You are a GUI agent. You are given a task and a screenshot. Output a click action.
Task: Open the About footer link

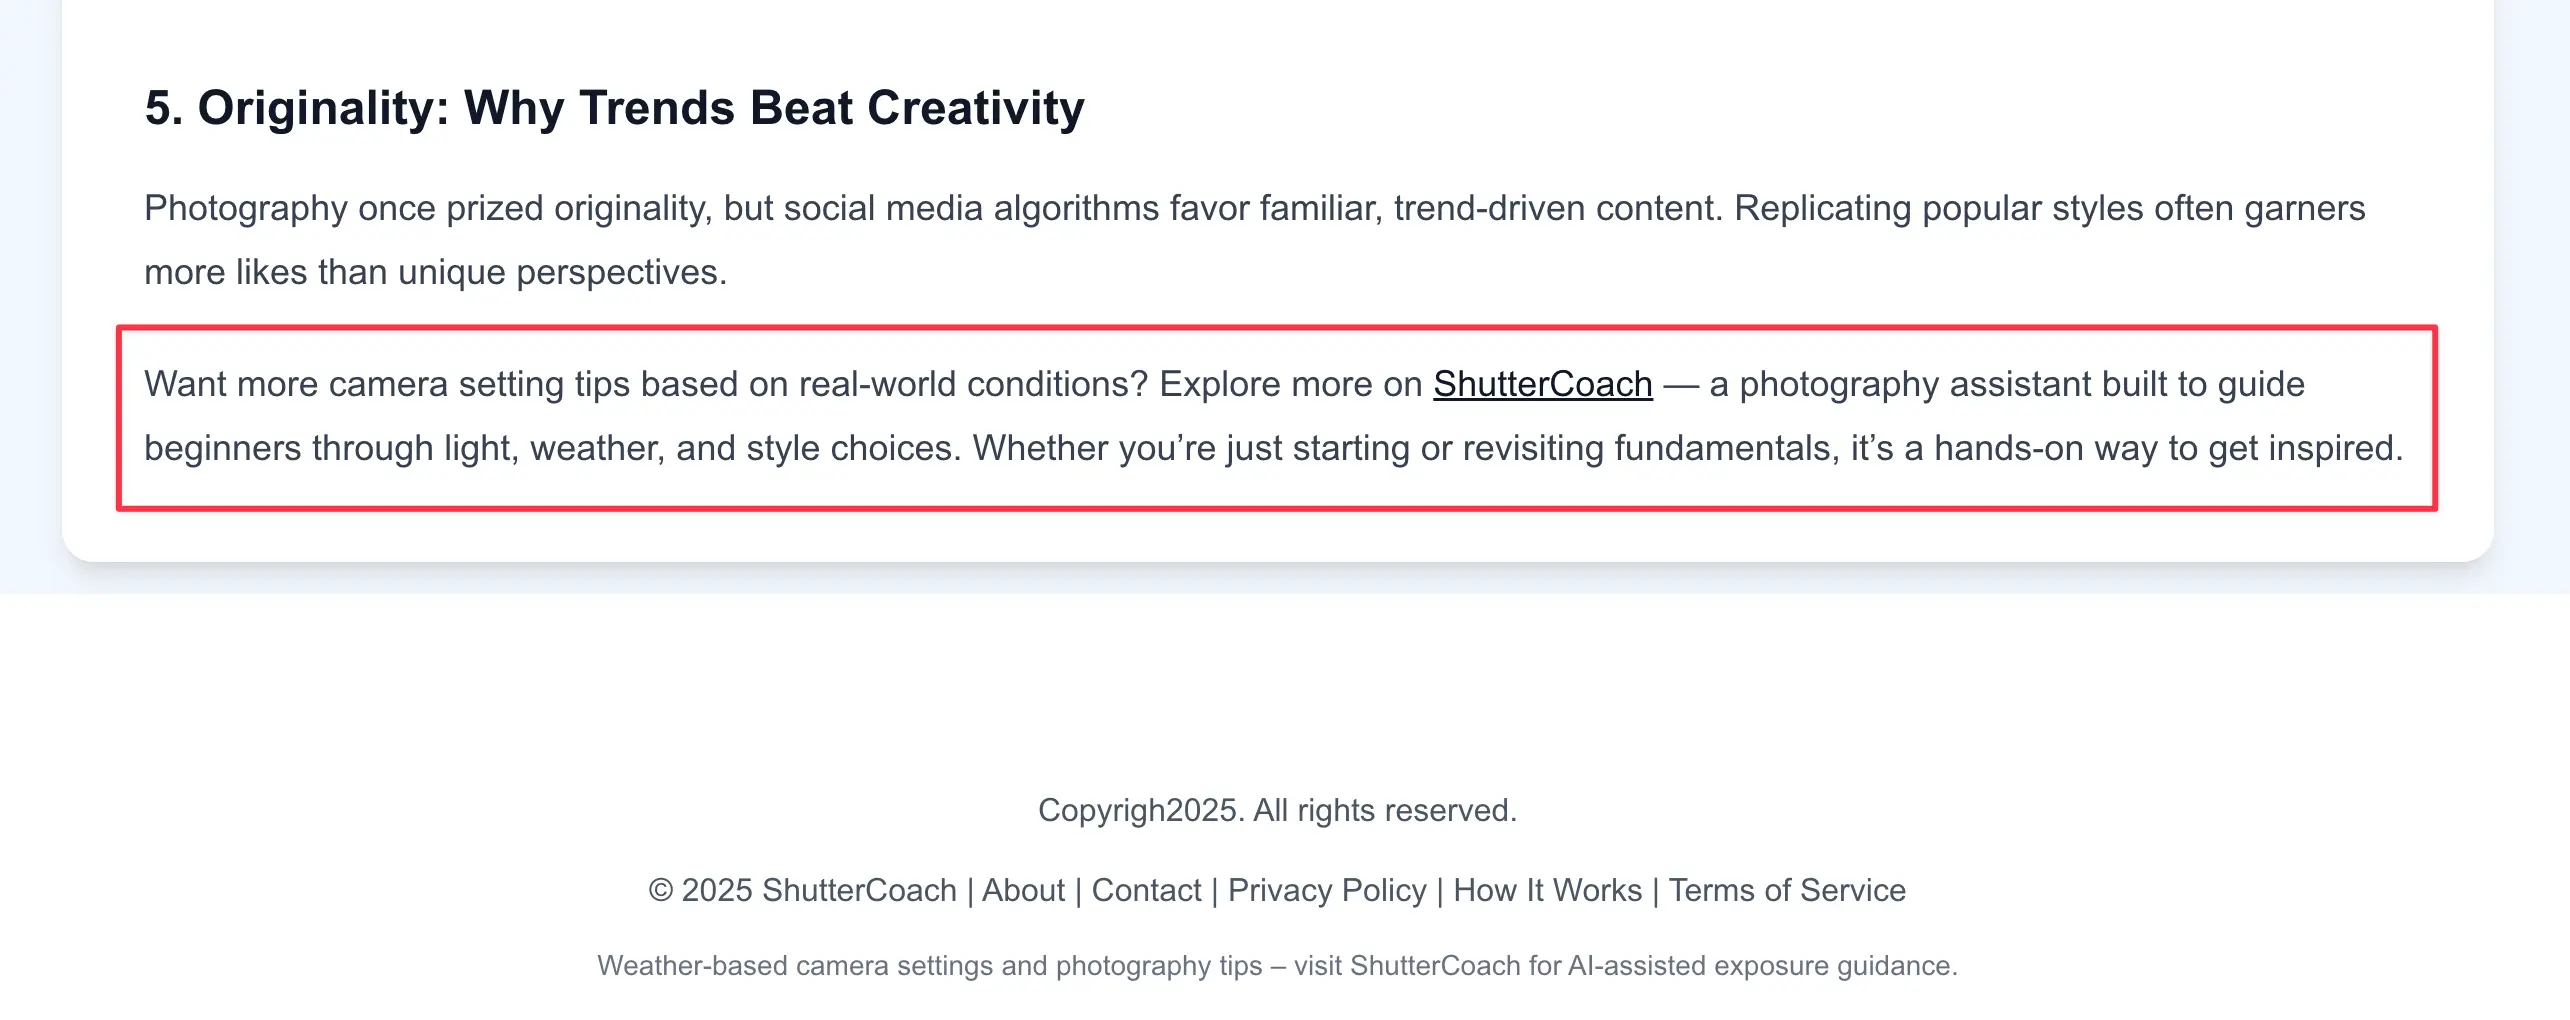[x=1023, y=890]
